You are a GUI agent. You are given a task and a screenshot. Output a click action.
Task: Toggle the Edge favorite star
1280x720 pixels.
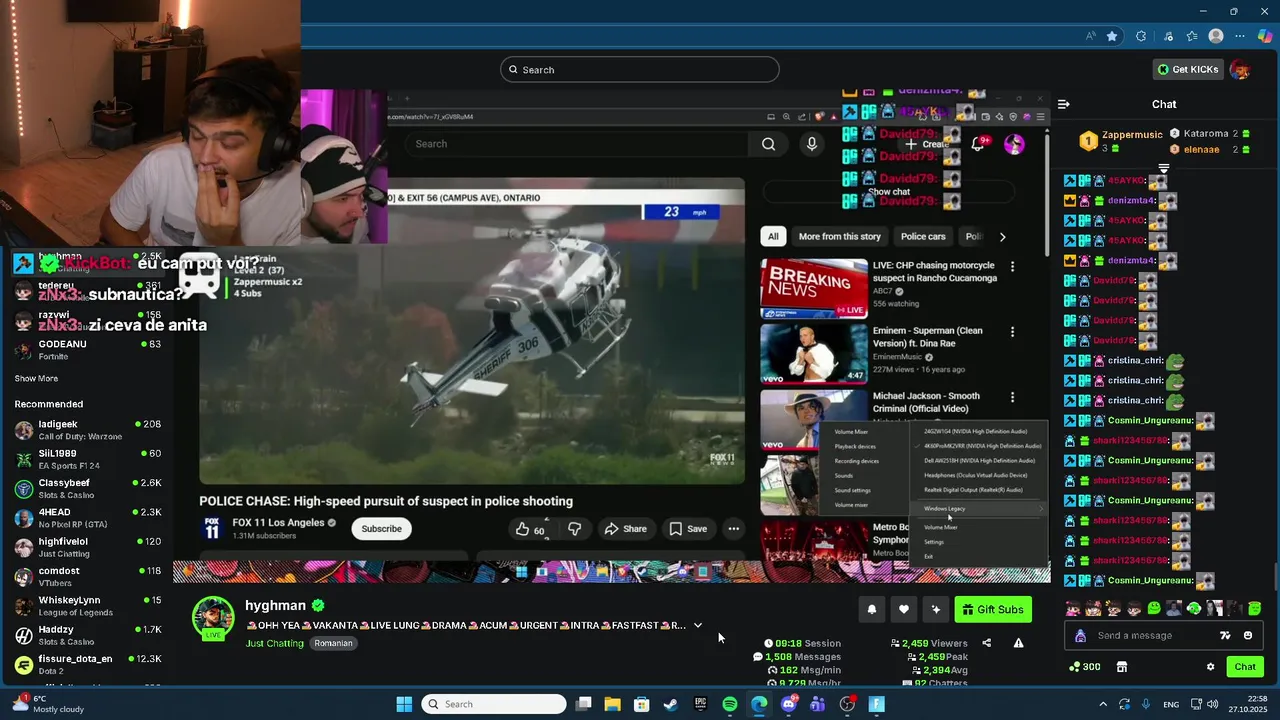point(1112,36)
